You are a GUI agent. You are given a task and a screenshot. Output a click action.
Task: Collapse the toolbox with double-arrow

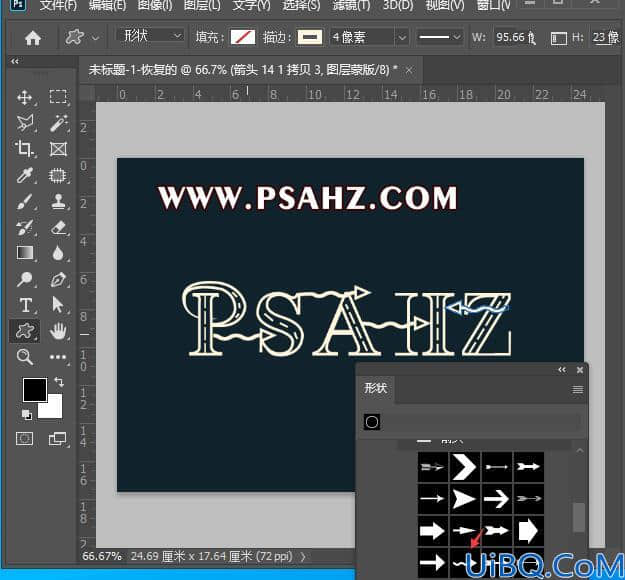[15, 61]
